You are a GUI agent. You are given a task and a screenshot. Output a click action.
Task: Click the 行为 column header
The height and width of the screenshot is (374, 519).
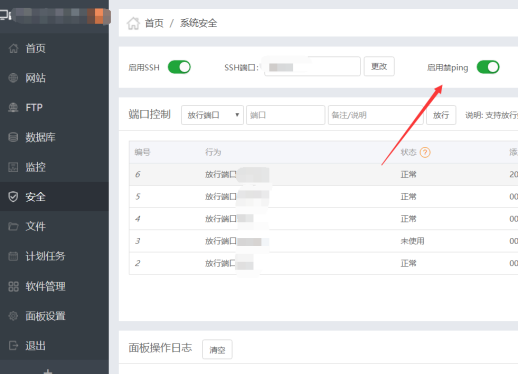(213, 152)
